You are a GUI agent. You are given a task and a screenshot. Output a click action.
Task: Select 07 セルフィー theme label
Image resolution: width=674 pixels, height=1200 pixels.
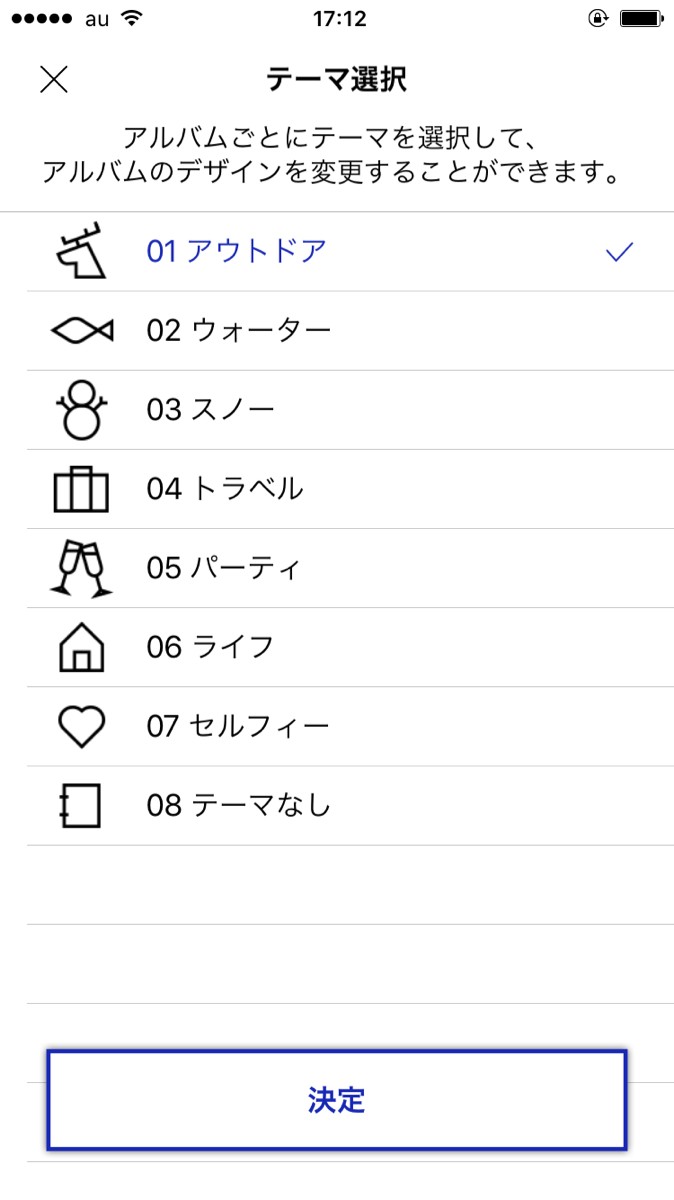coord(238,726)
